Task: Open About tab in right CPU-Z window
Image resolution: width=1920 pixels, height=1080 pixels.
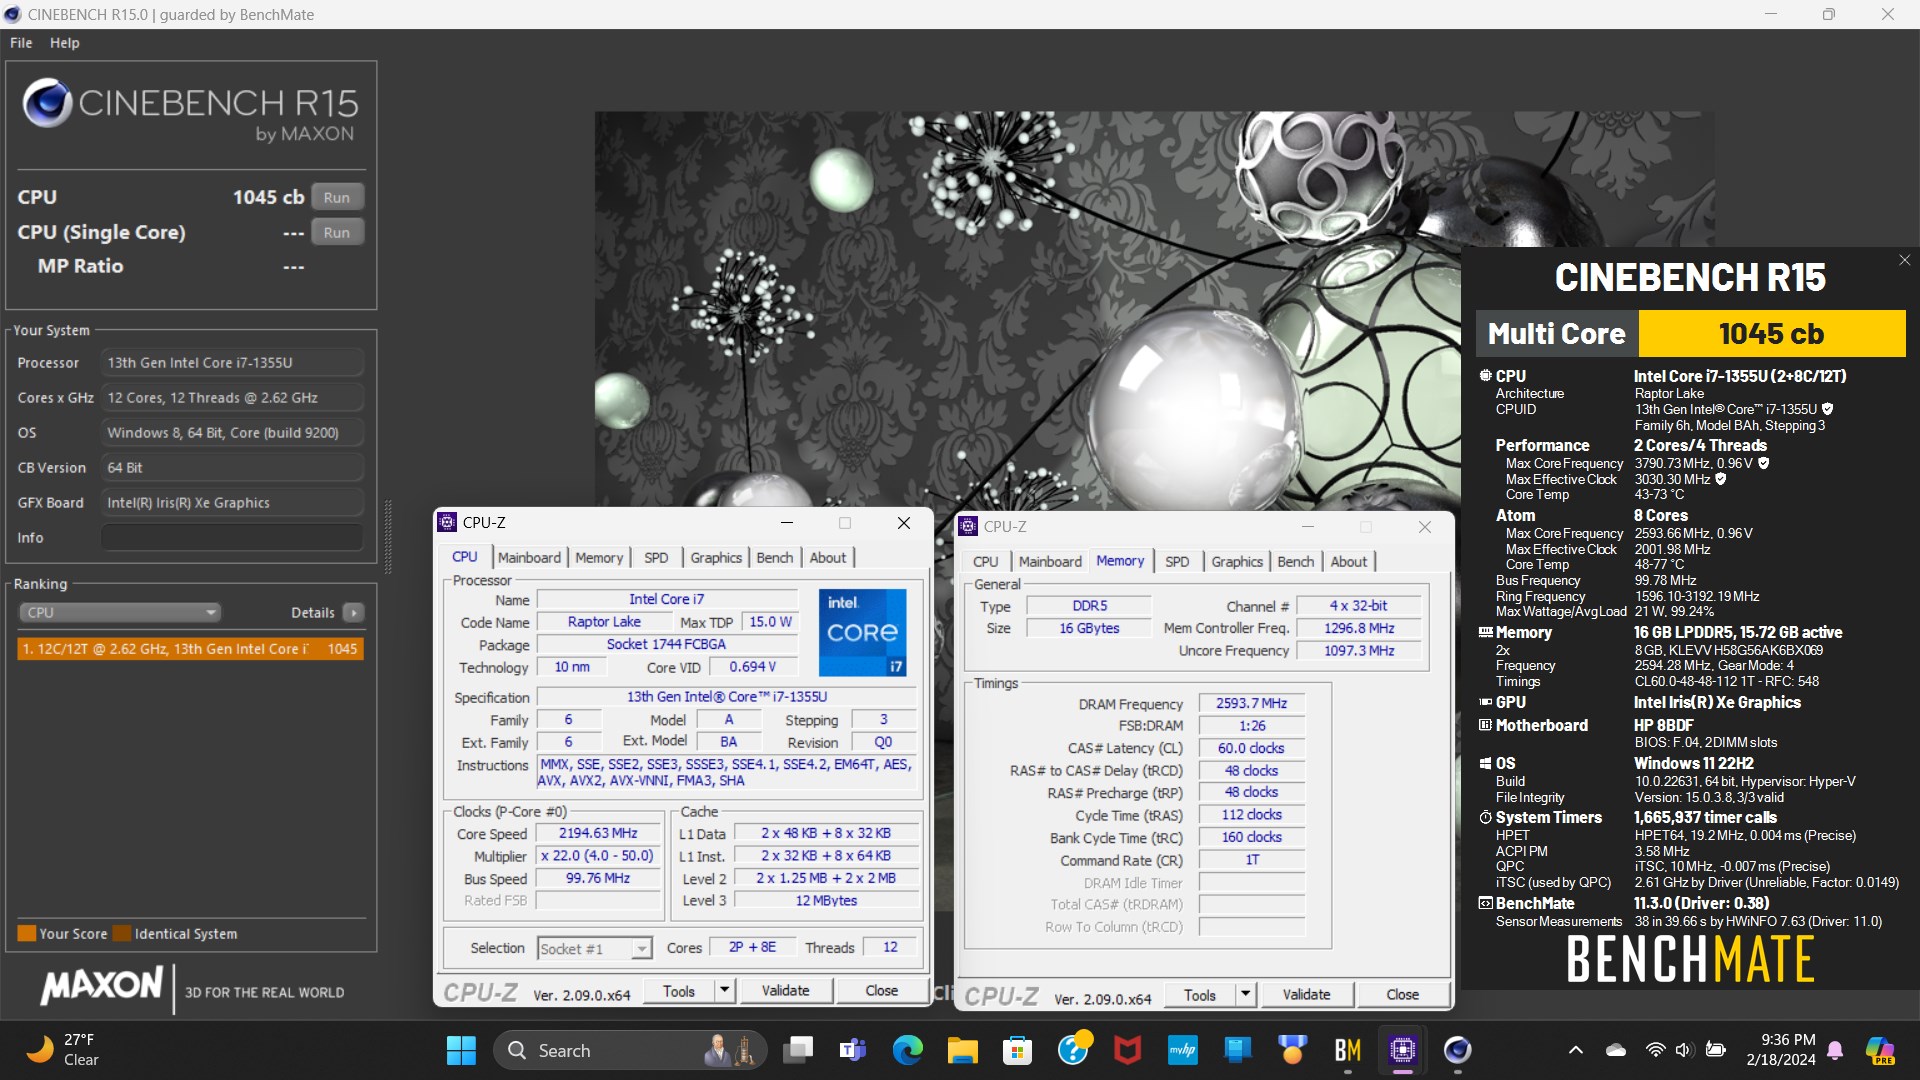Action: 1348,562
